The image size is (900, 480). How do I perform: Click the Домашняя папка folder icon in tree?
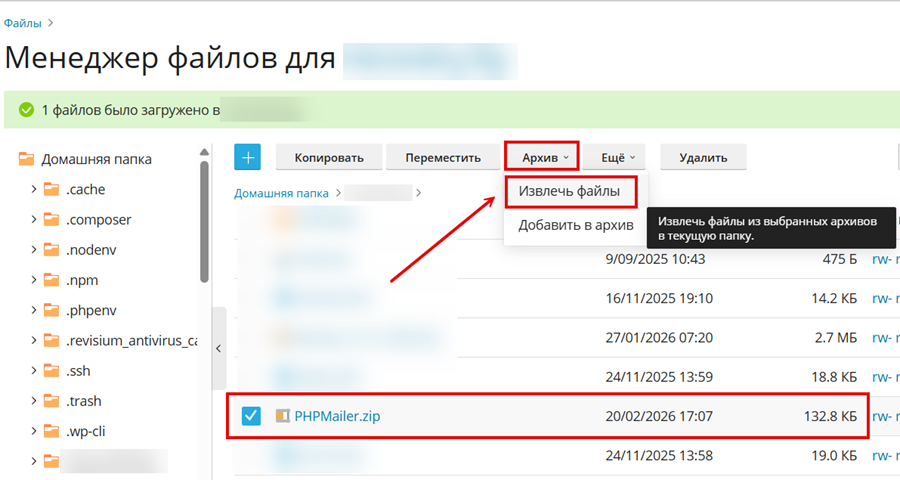pos(27,159)
